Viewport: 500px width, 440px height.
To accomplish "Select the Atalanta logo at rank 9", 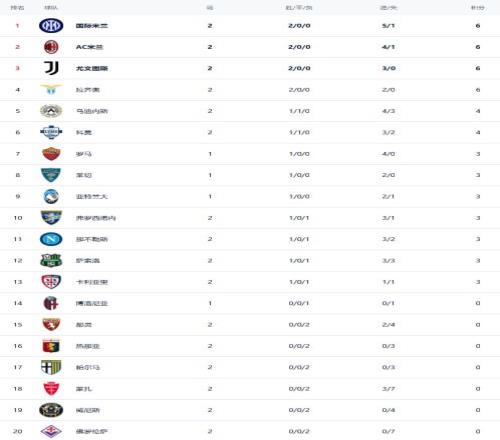I will (51, 196).
